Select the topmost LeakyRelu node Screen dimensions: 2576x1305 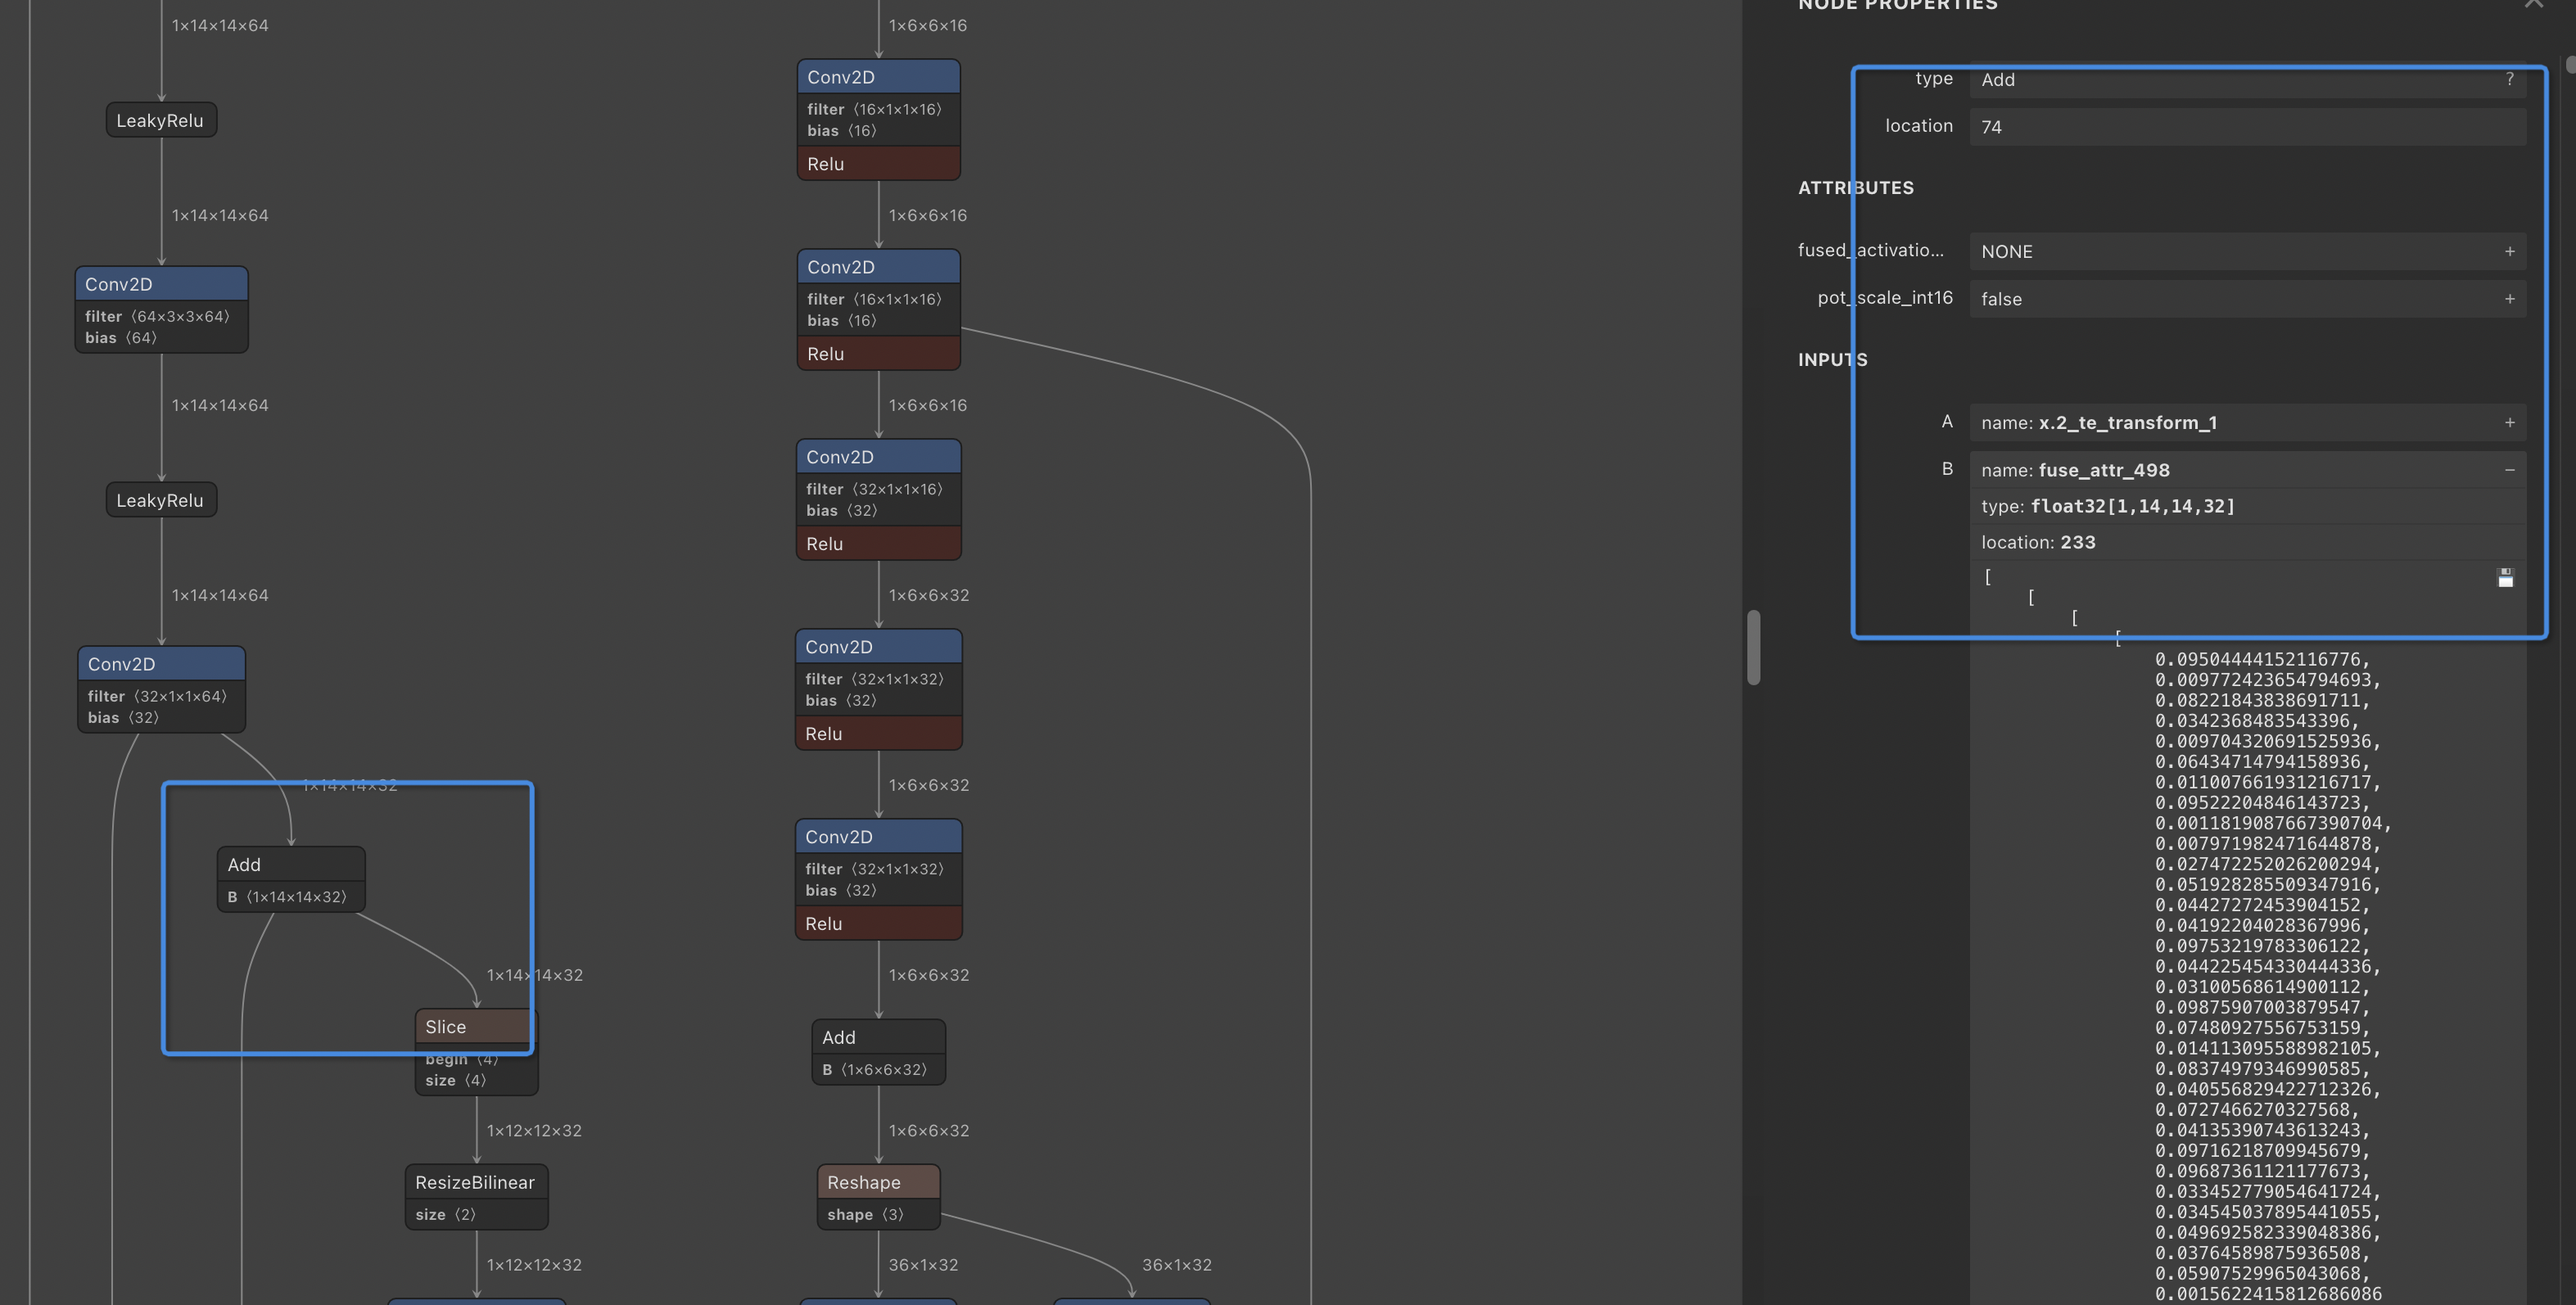tap(160, 121)
